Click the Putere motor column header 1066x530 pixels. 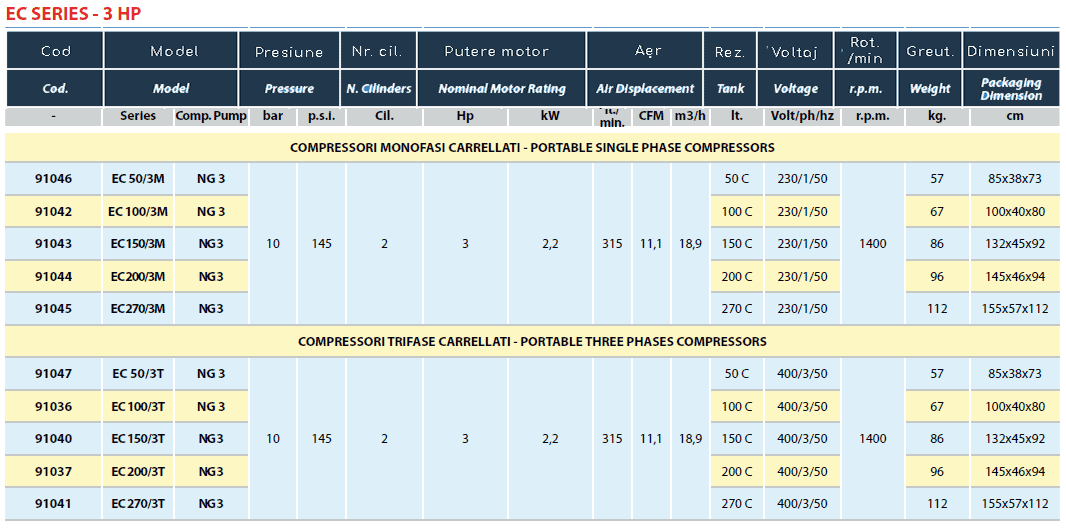click(497, 51)
